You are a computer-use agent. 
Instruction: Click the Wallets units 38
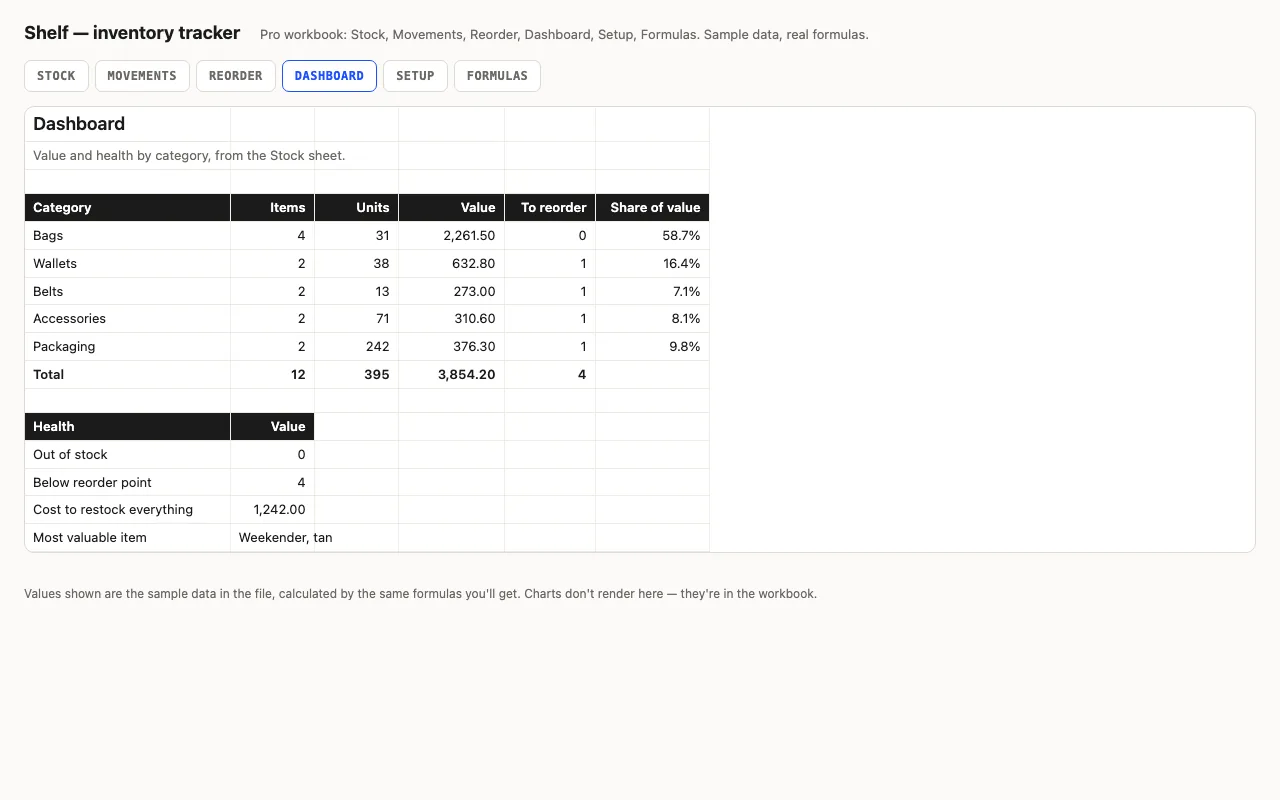(x=357, y=264)
